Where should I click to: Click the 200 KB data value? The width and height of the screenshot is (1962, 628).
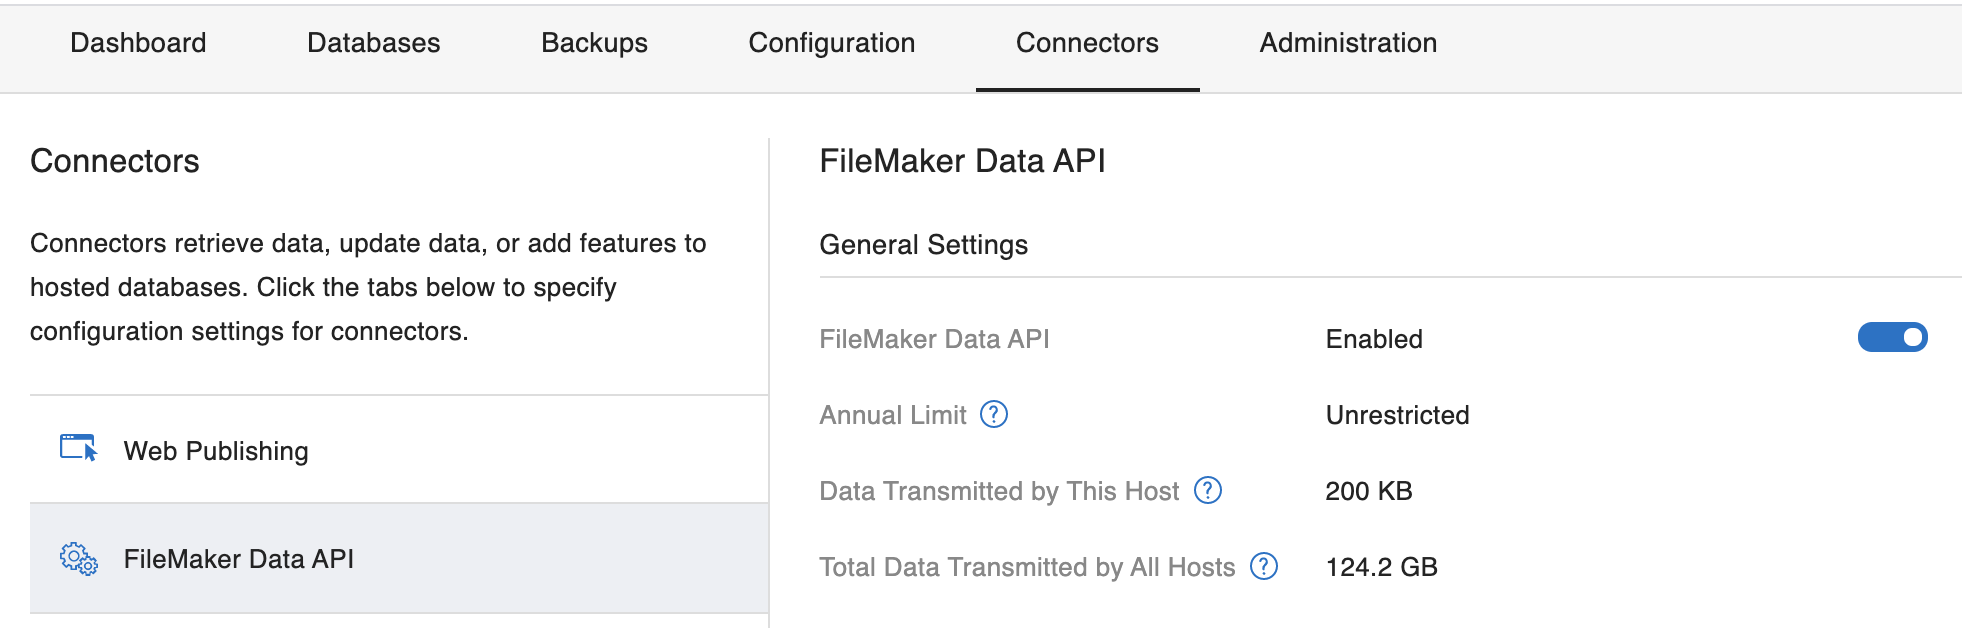[x=1368, y=491]
